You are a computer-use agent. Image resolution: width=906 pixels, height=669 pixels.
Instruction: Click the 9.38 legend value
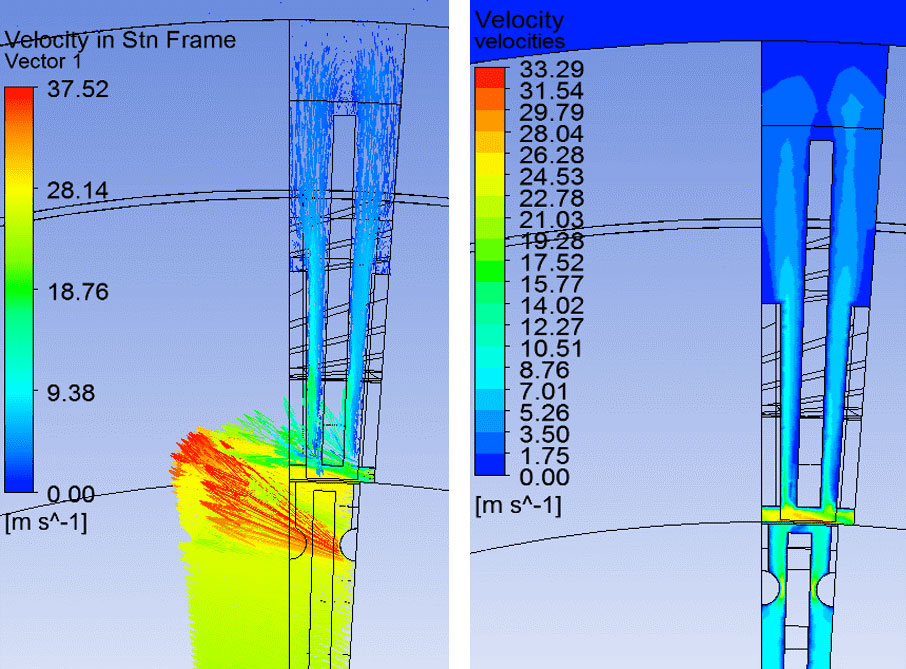point(71,393)
